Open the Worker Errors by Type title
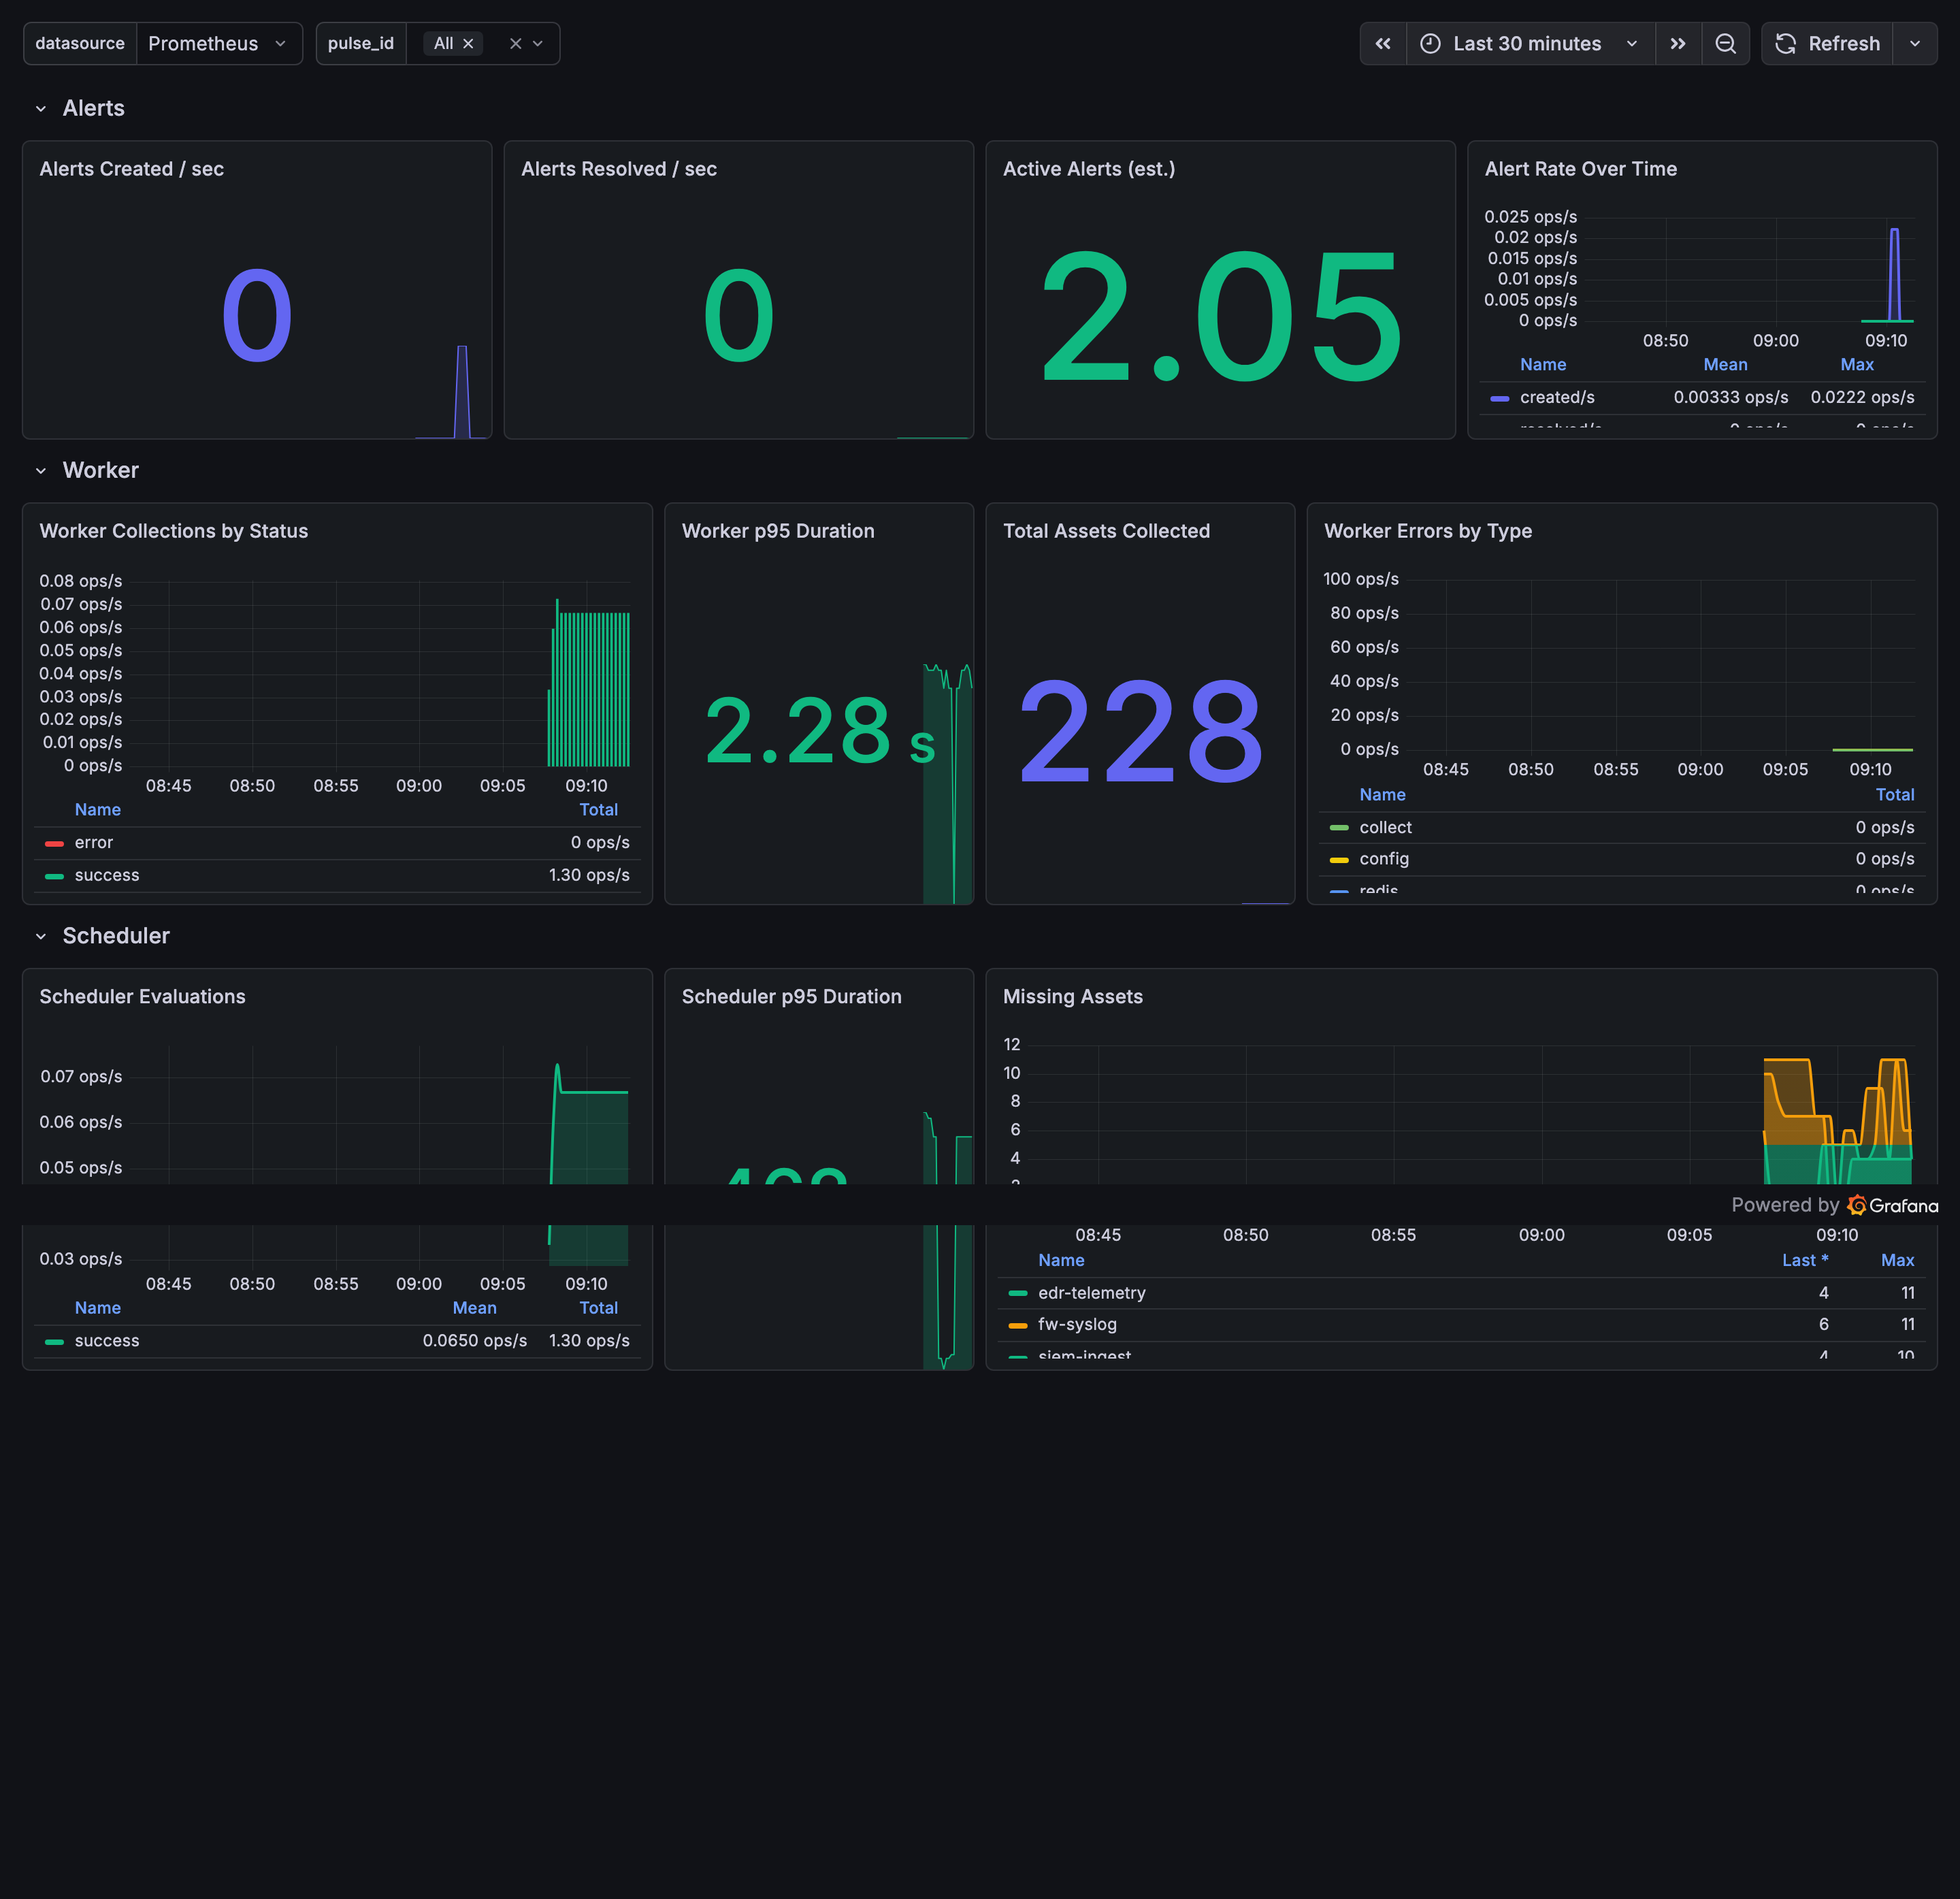 point(1428,531)
